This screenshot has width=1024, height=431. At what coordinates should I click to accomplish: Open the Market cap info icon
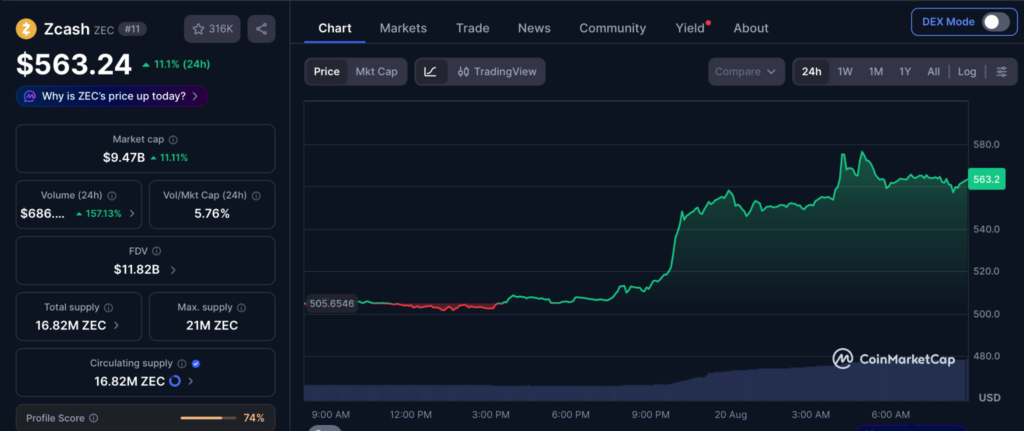173,140
